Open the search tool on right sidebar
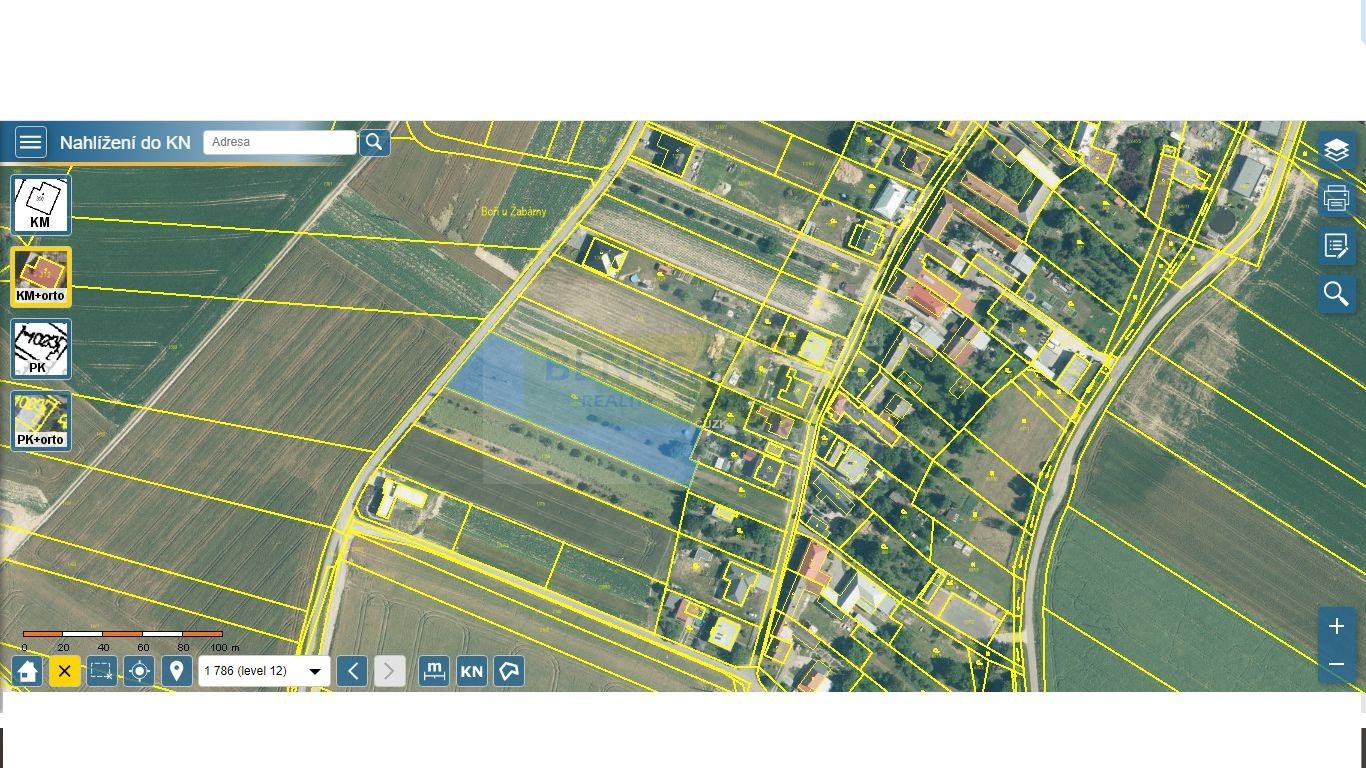 pyautogui.click(x=1336, y=294)
